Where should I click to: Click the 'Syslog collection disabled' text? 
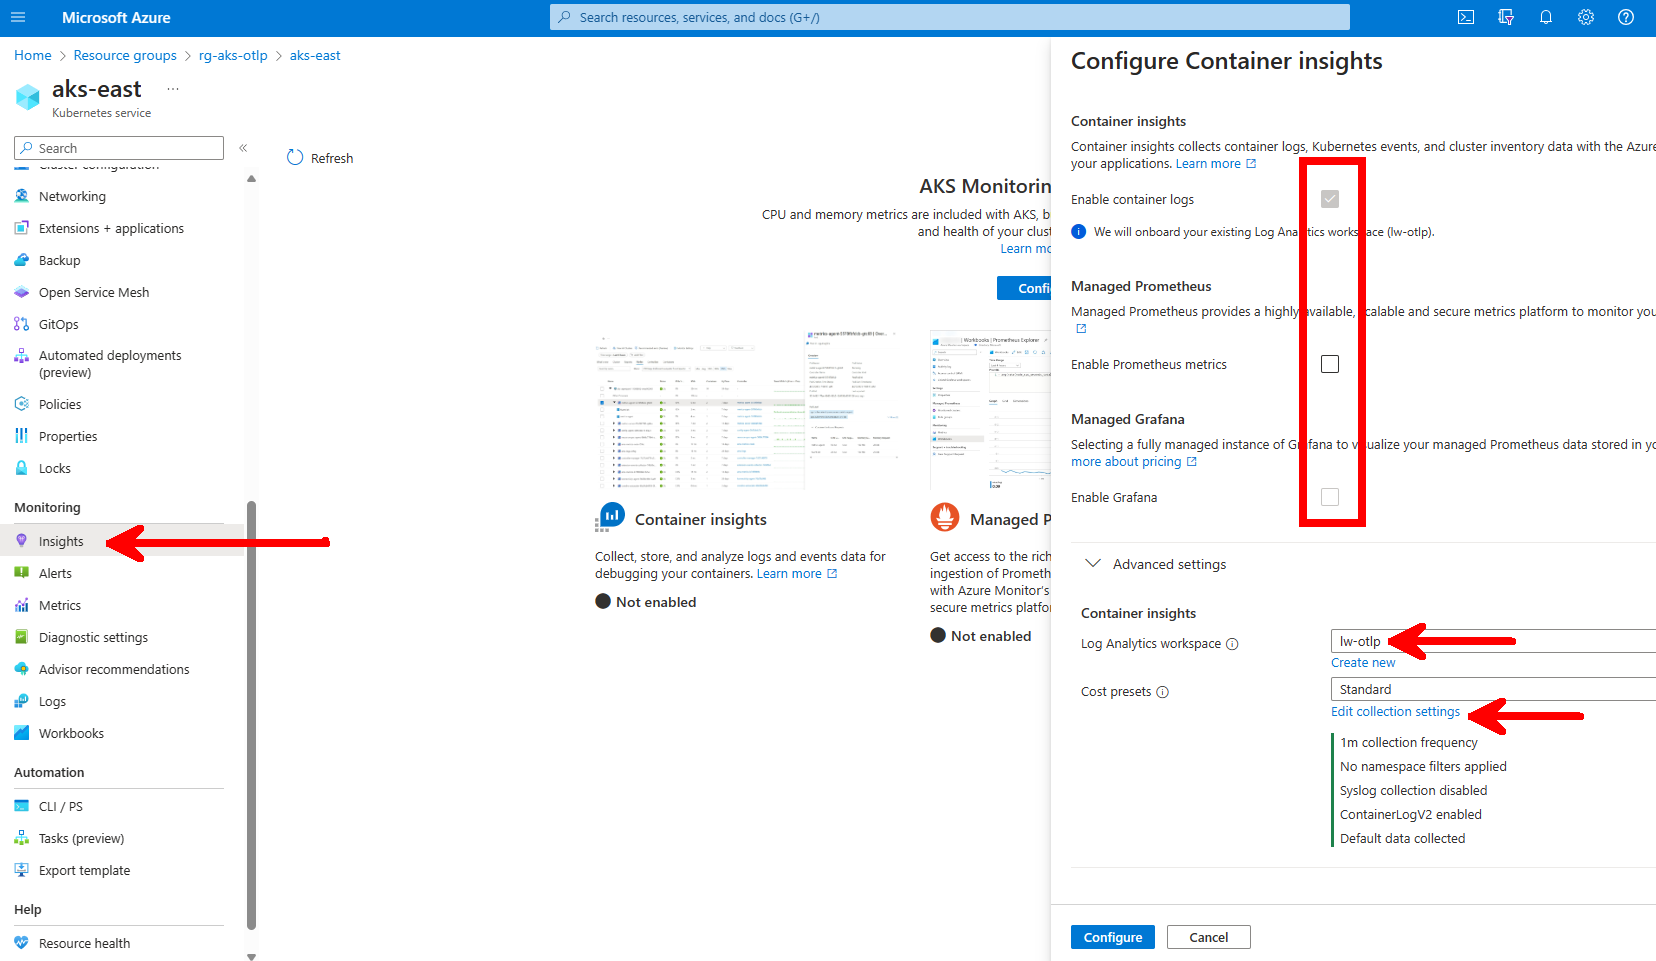click(x=1414, y=791)
